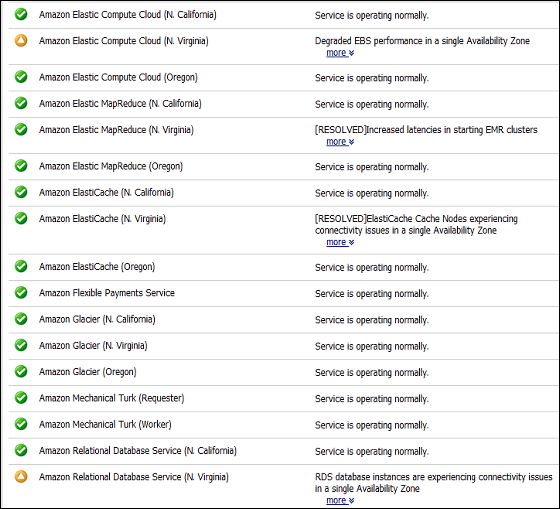Click status icon for Glacier N. Virginia

coord(21,345)
